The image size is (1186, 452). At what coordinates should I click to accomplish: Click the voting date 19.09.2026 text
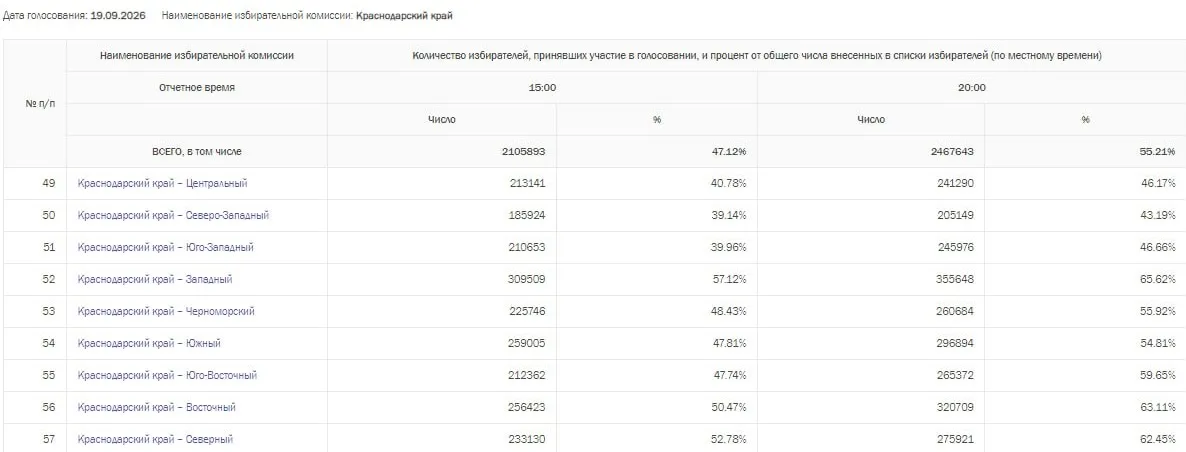[x=118, y=15]
